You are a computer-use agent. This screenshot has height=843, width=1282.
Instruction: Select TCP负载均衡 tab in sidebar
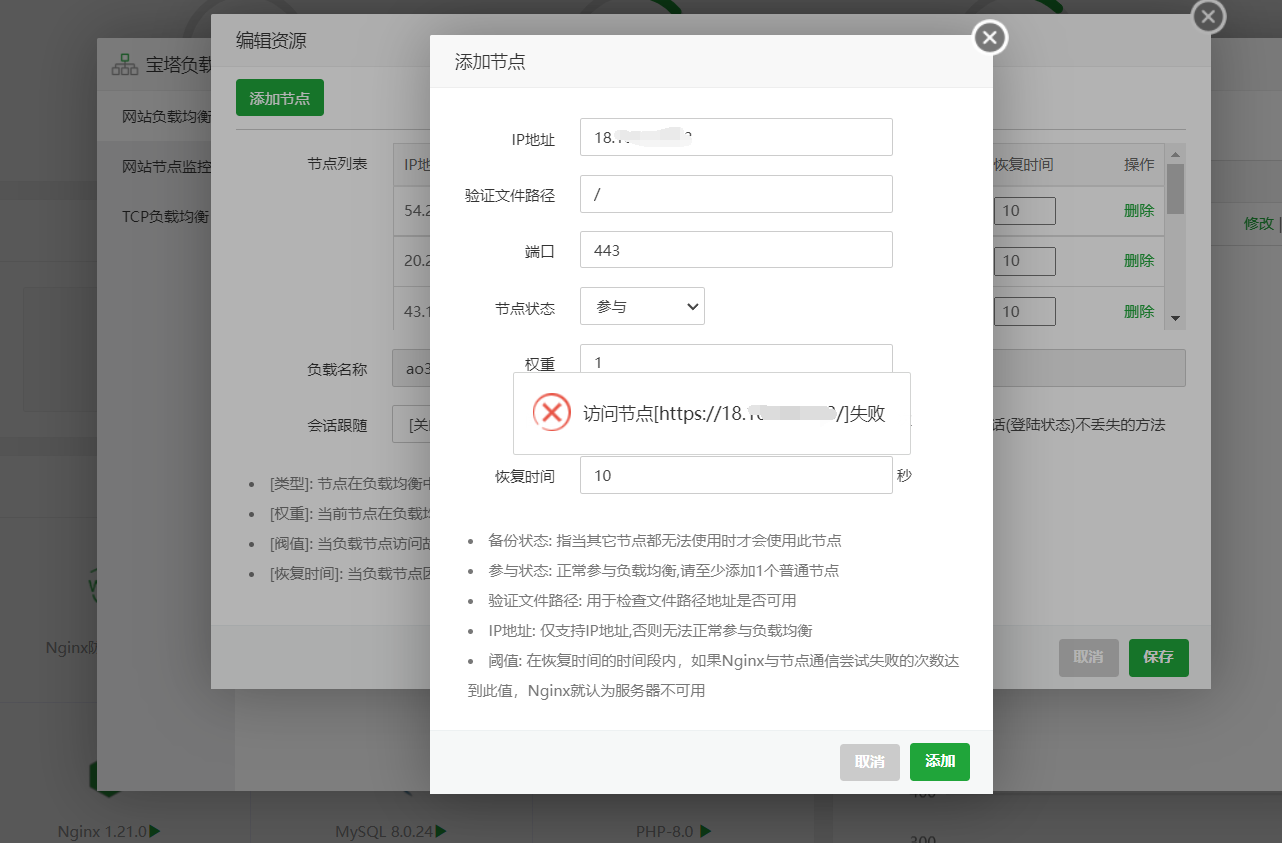[166, 215]
